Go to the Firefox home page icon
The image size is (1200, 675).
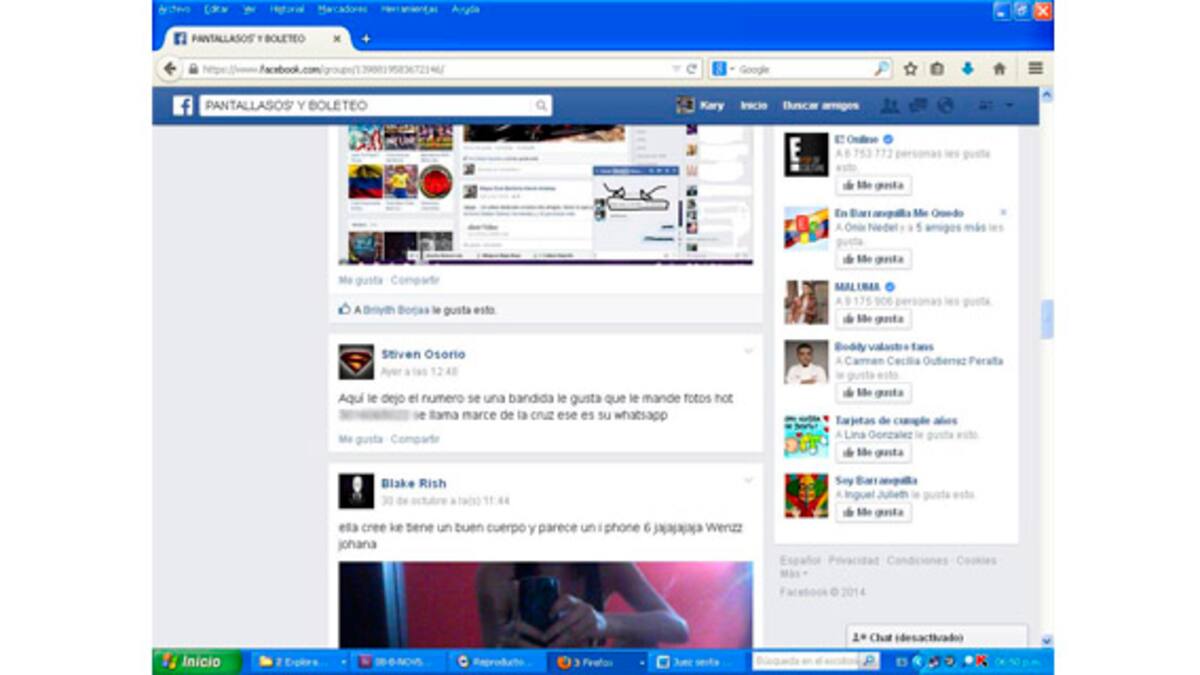click(998, 69)
